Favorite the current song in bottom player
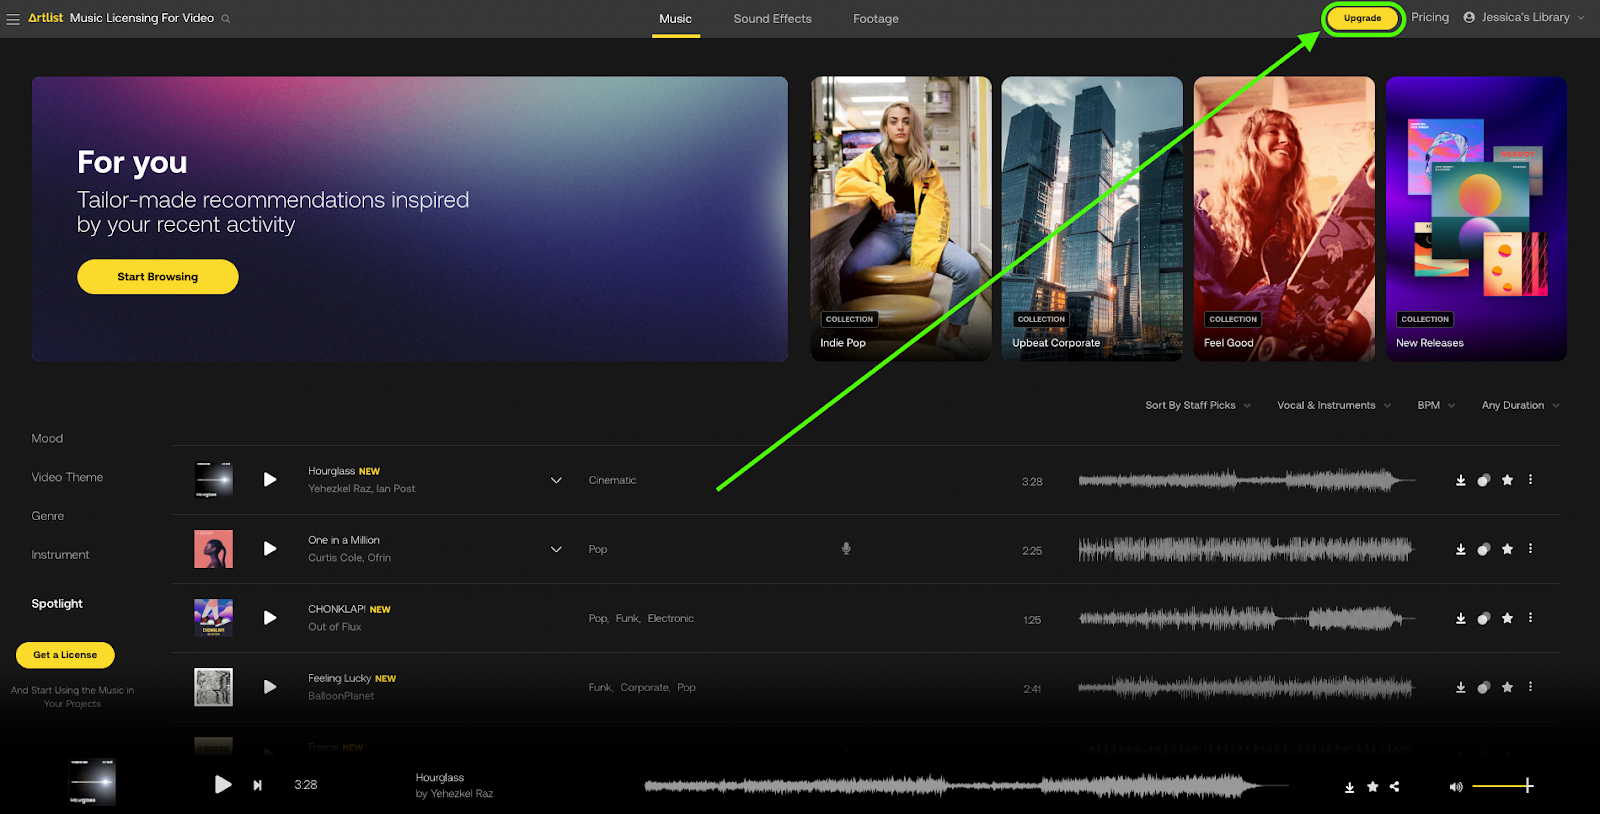1600x814 pixels. (1372, 787)
